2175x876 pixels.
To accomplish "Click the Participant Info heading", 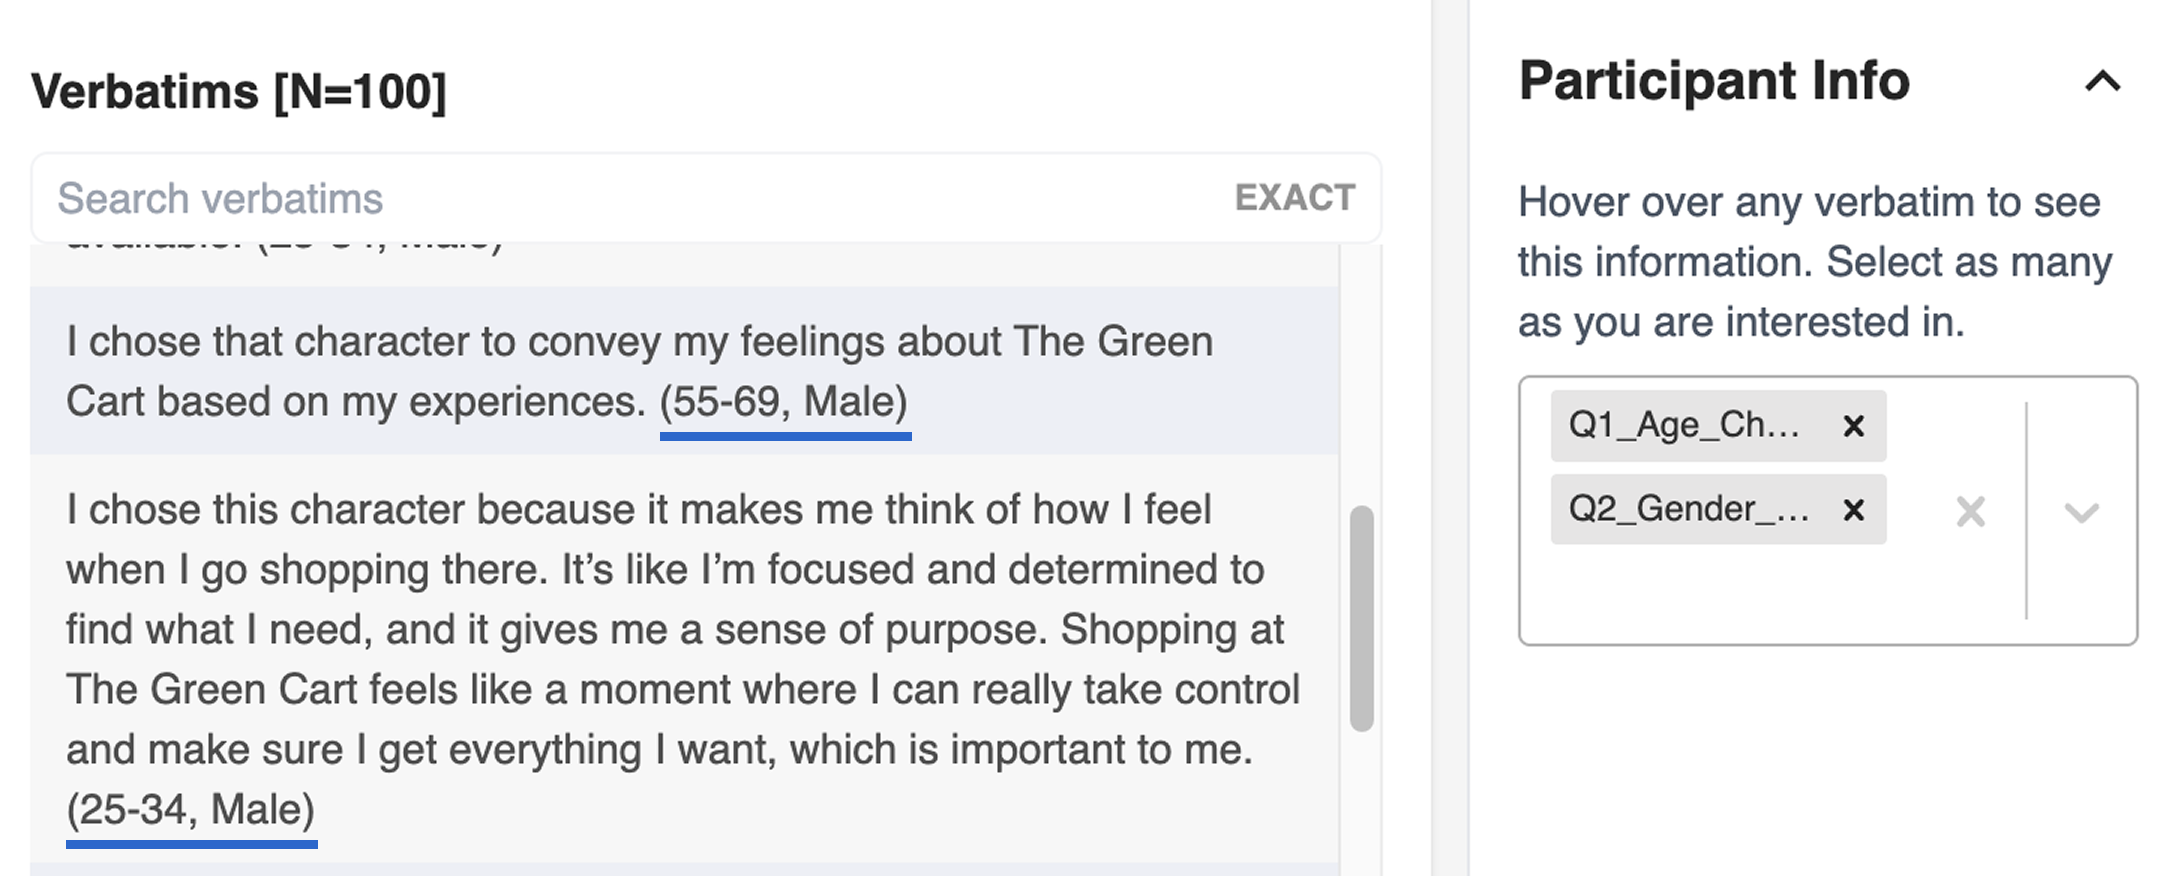I will point(1713,81).
